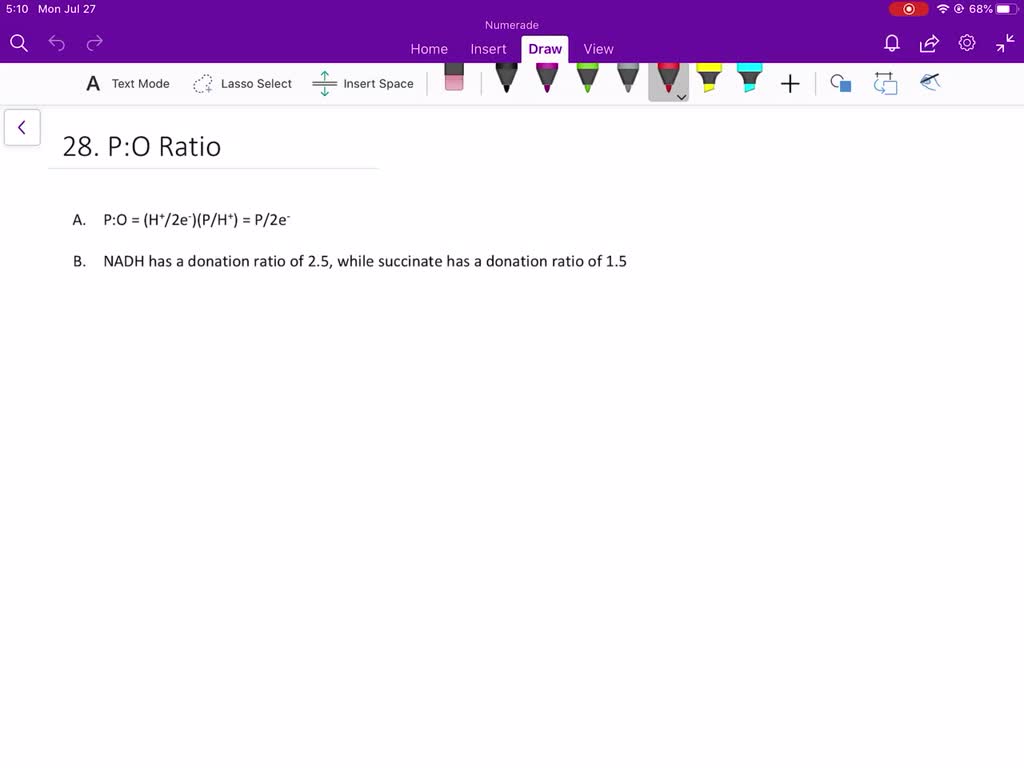
Task: Select the cyan highlighter
Action: (749, 78)
